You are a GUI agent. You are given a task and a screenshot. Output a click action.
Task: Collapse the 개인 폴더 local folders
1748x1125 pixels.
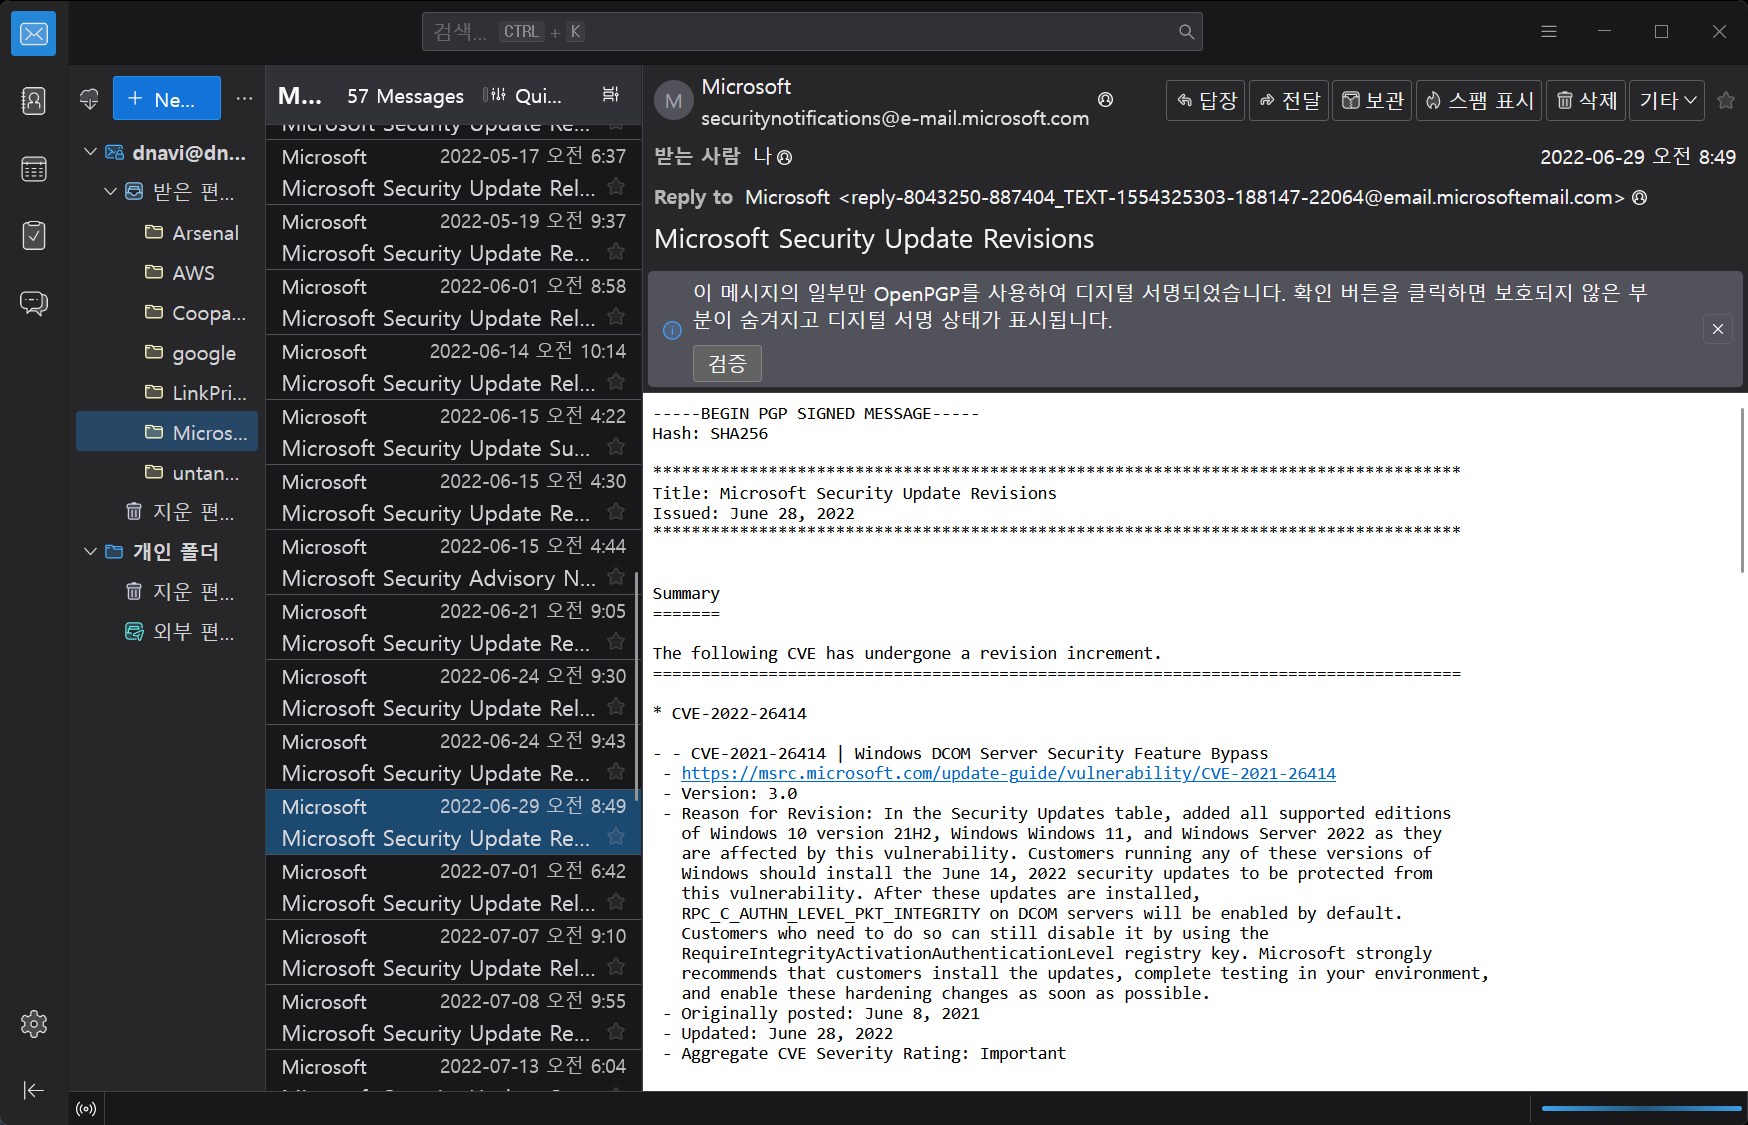[x=90, y=551]
